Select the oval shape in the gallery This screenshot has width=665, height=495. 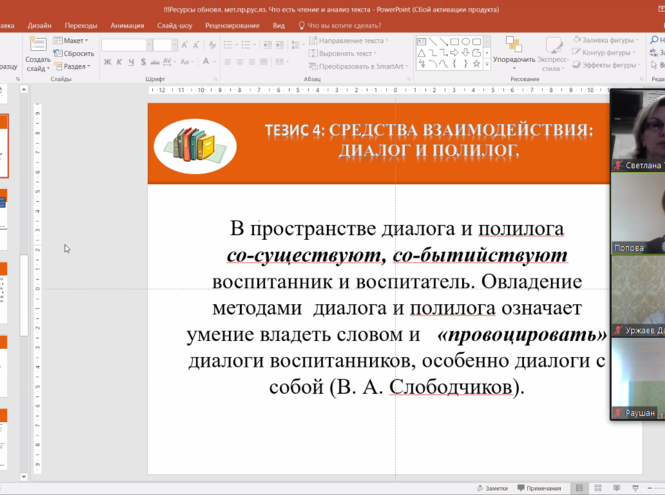click(x=465, y=42)
